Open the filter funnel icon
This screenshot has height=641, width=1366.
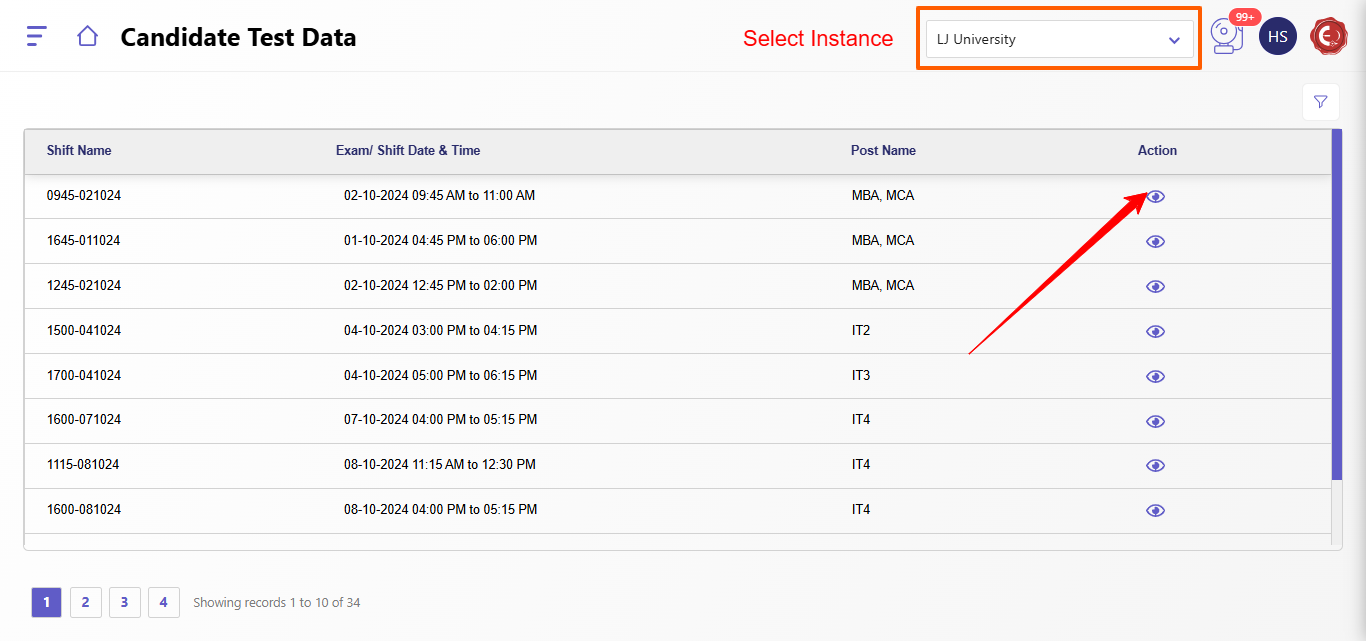point(1320,102)
